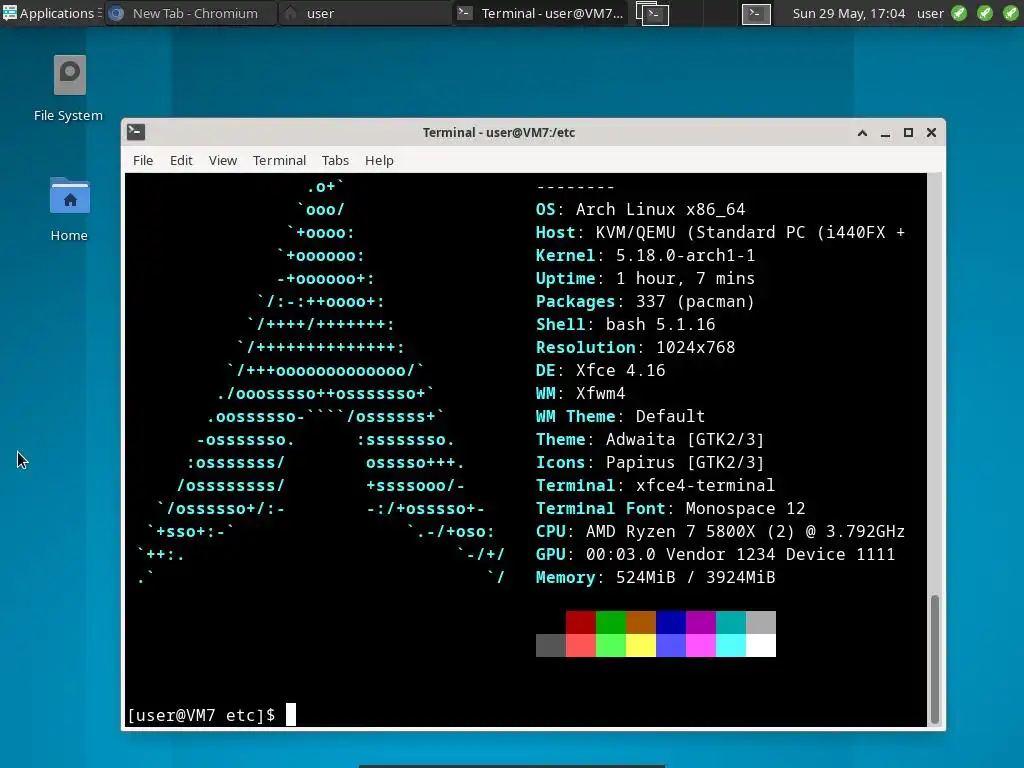Click the 'Terminal Font: Monospace 12' line
This screenshot has height=768, width=1024.
[x=671, y=508]
